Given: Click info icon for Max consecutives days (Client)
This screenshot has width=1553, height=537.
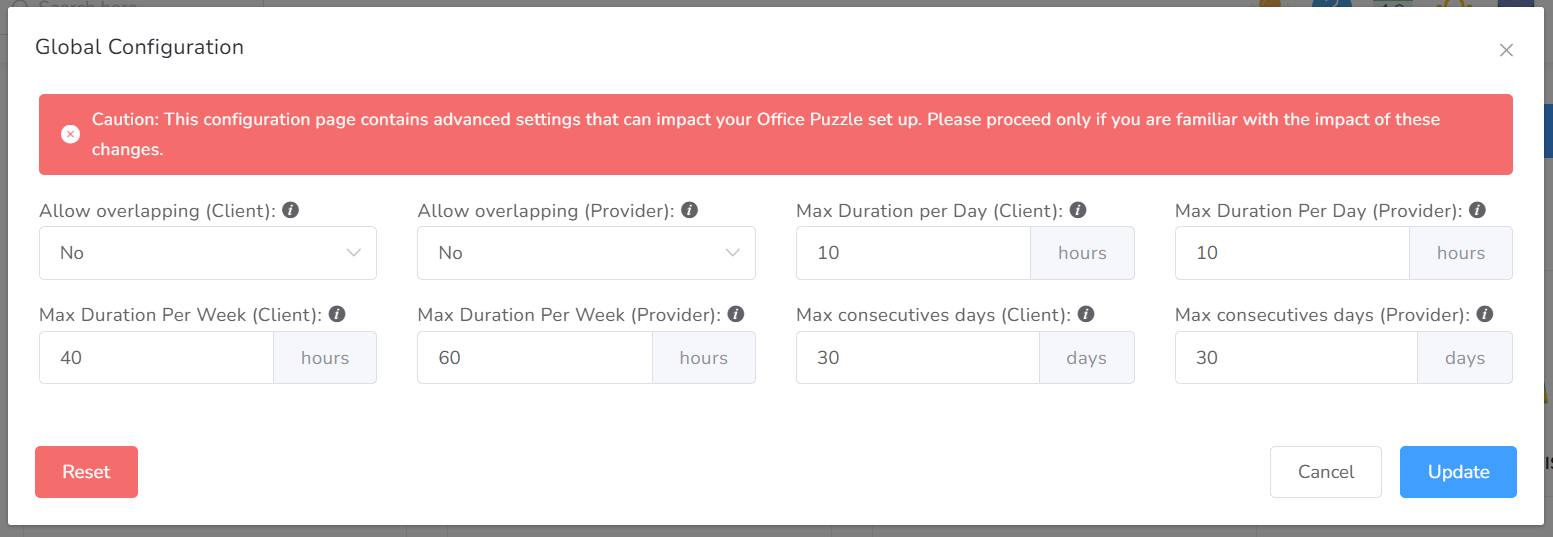Looking at the screenshot, I should pyautogui.click(x=1086, y=314).
